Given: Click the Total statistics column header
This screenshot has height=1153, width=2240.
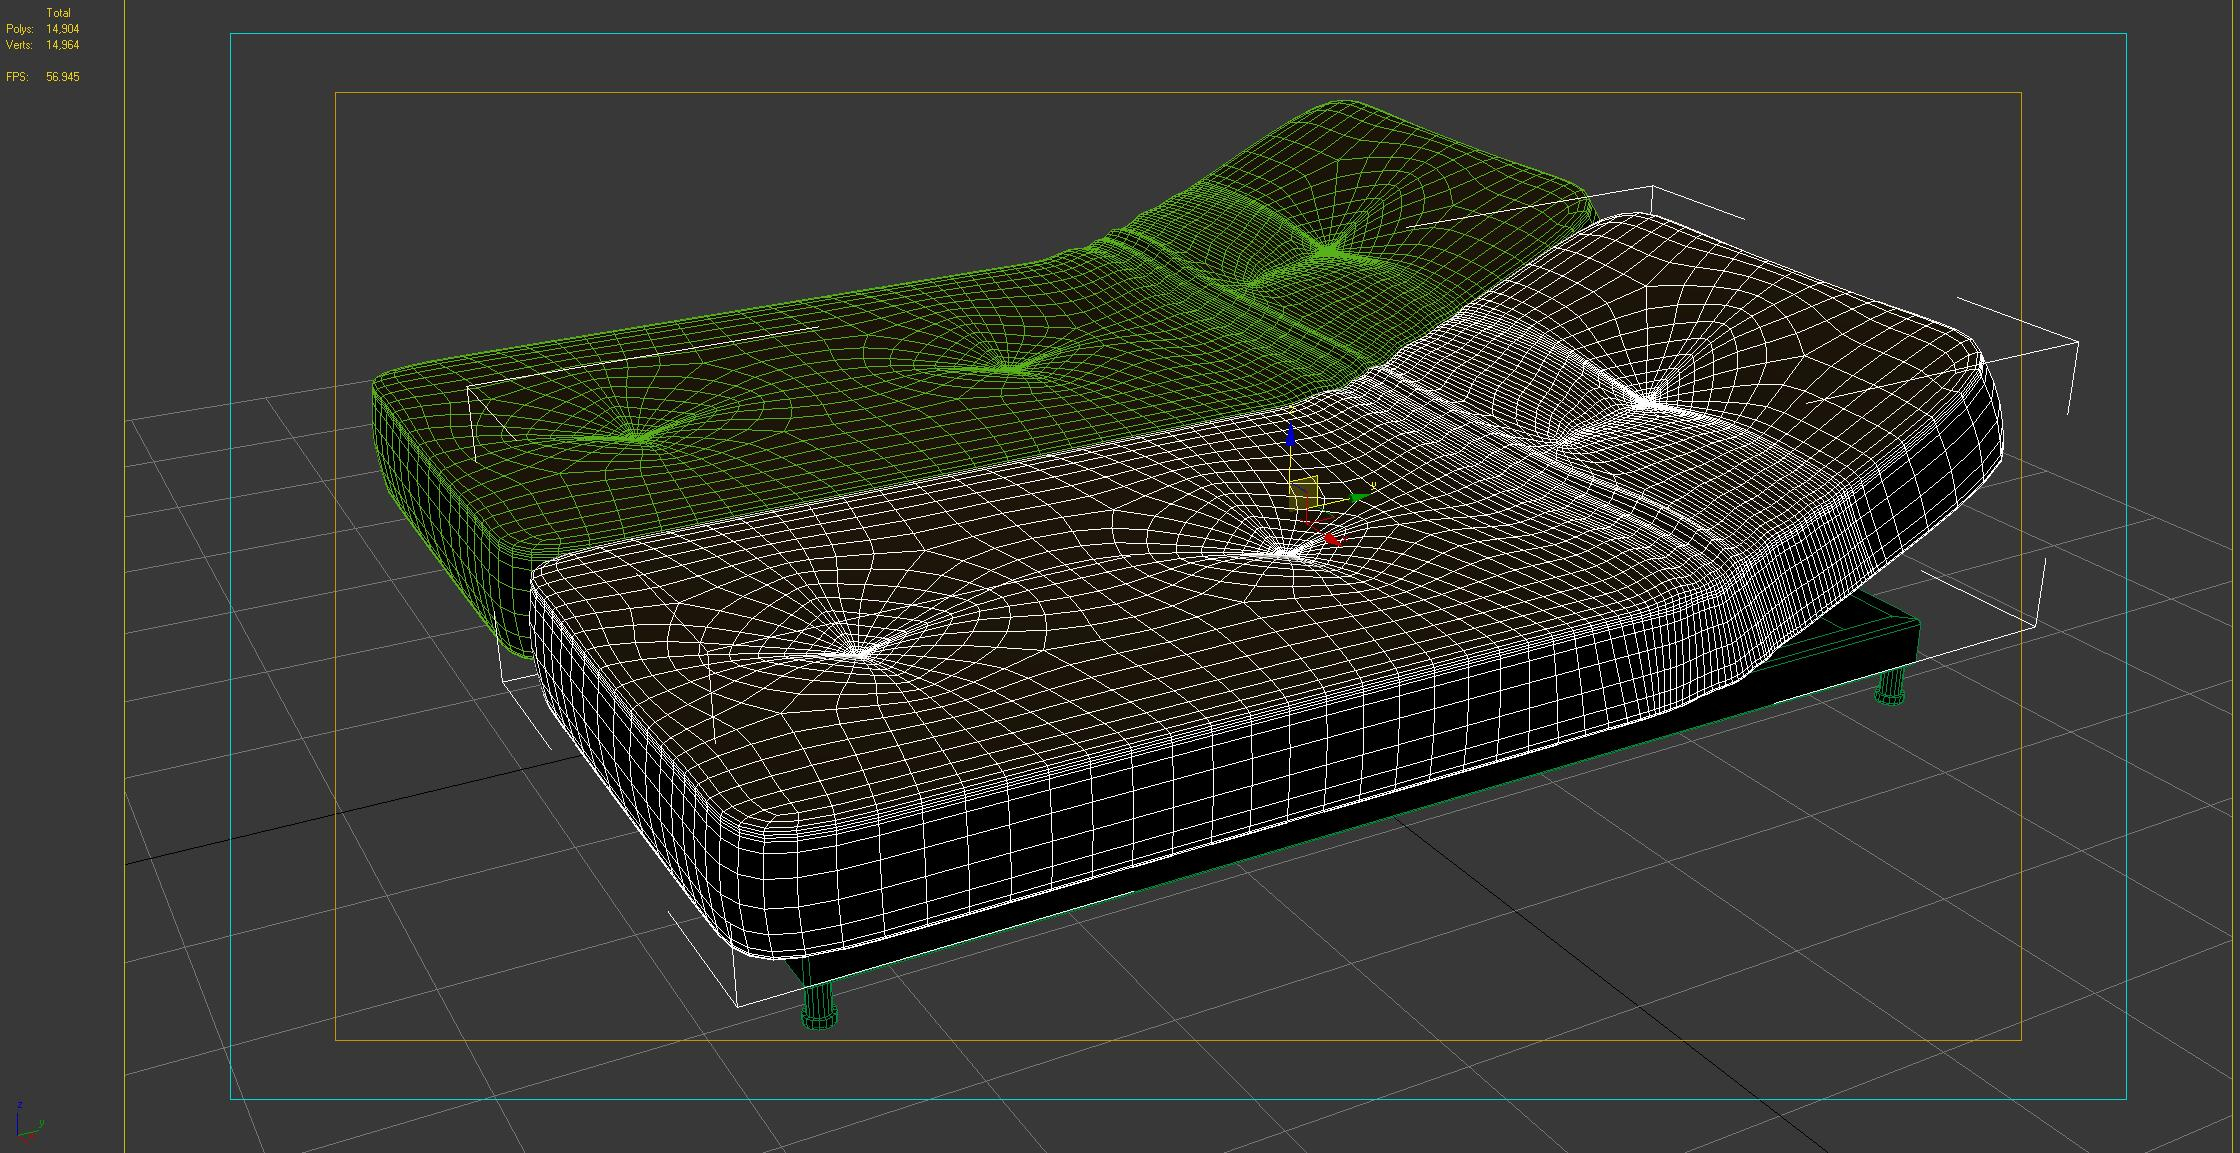Looking at the screenshot, I should coord(59,13).
